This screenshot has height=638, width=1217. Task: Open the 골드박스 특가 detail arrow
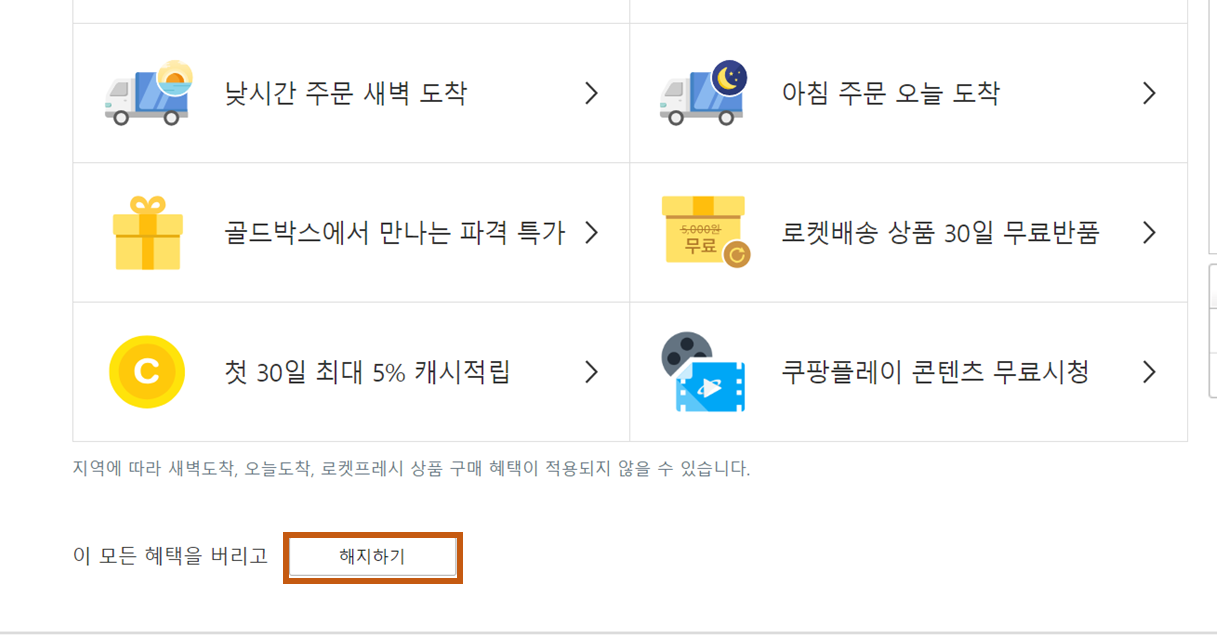click(x=591, y=231)
